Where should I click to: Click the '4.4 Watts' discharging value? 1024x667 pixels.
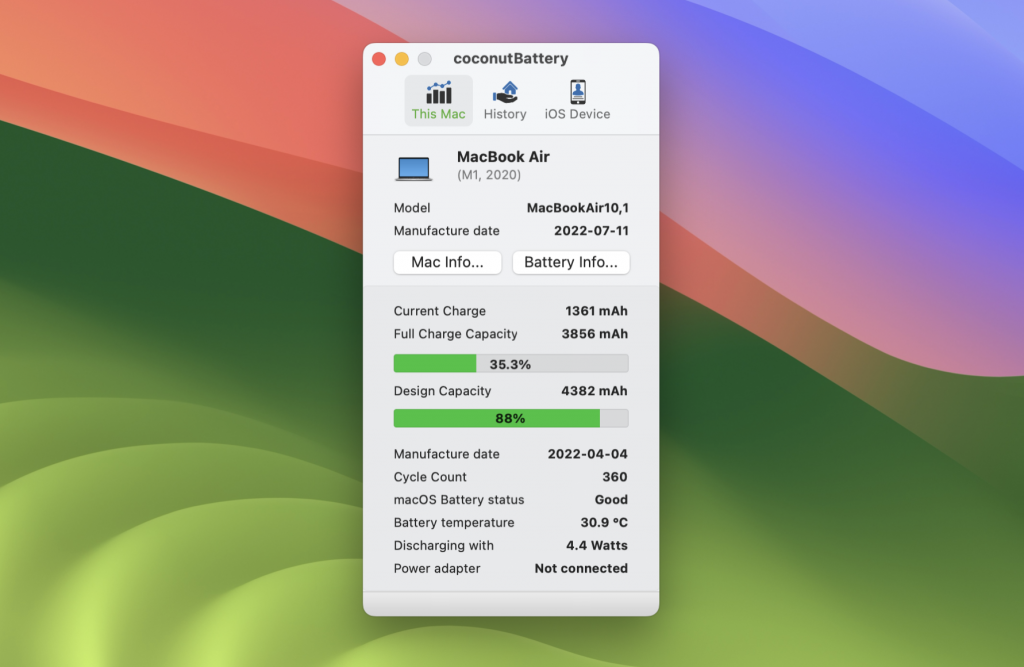[x=597, y=545]
